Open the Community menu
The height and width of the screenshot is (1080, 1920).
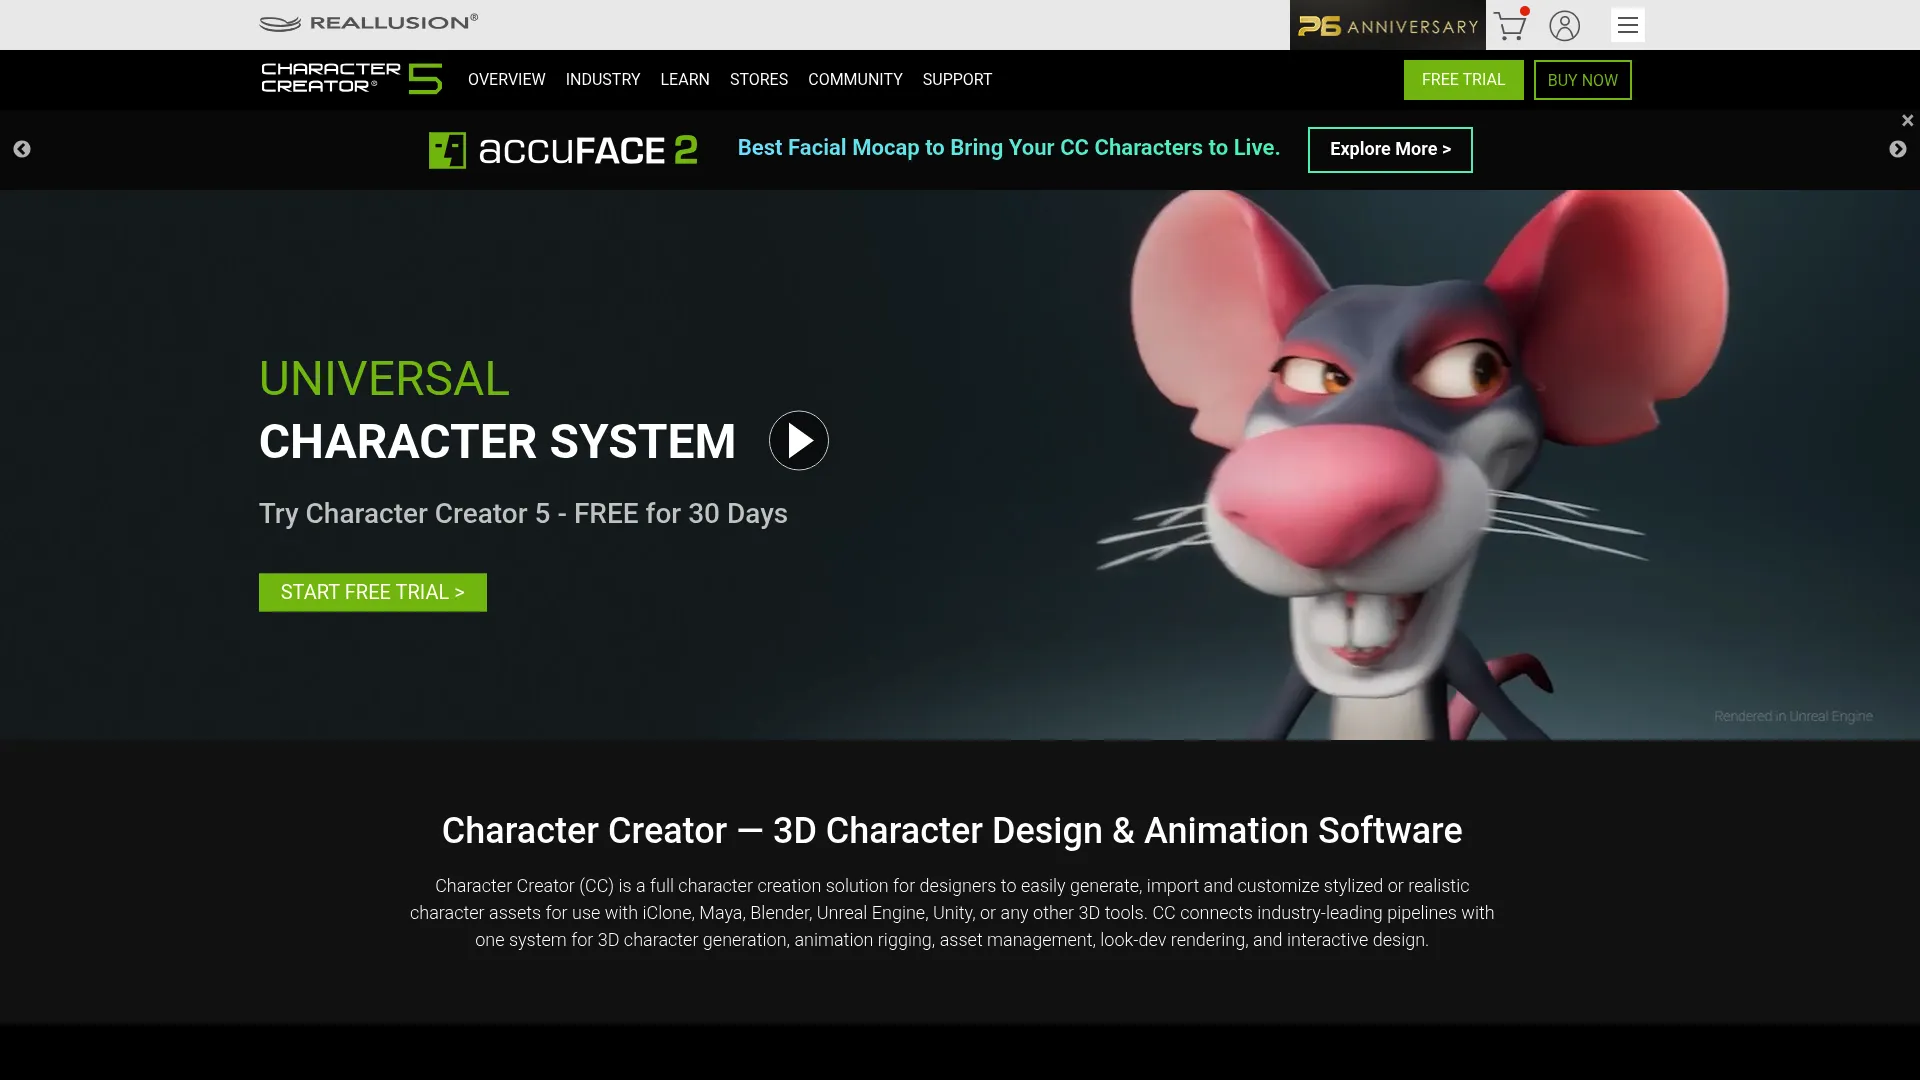tap(855, 79)
